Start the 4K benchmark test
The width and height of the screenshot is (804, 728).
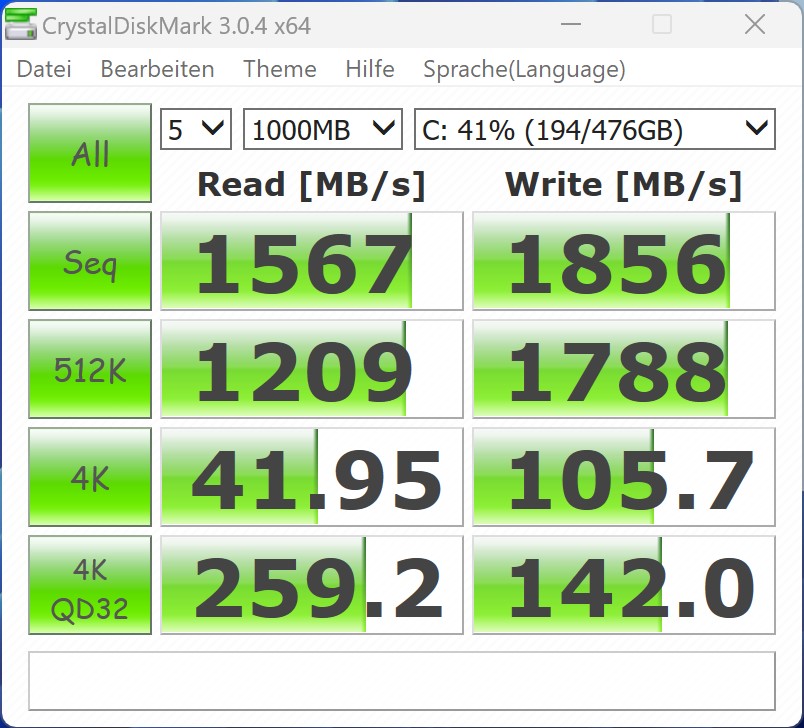coord(90,477)
